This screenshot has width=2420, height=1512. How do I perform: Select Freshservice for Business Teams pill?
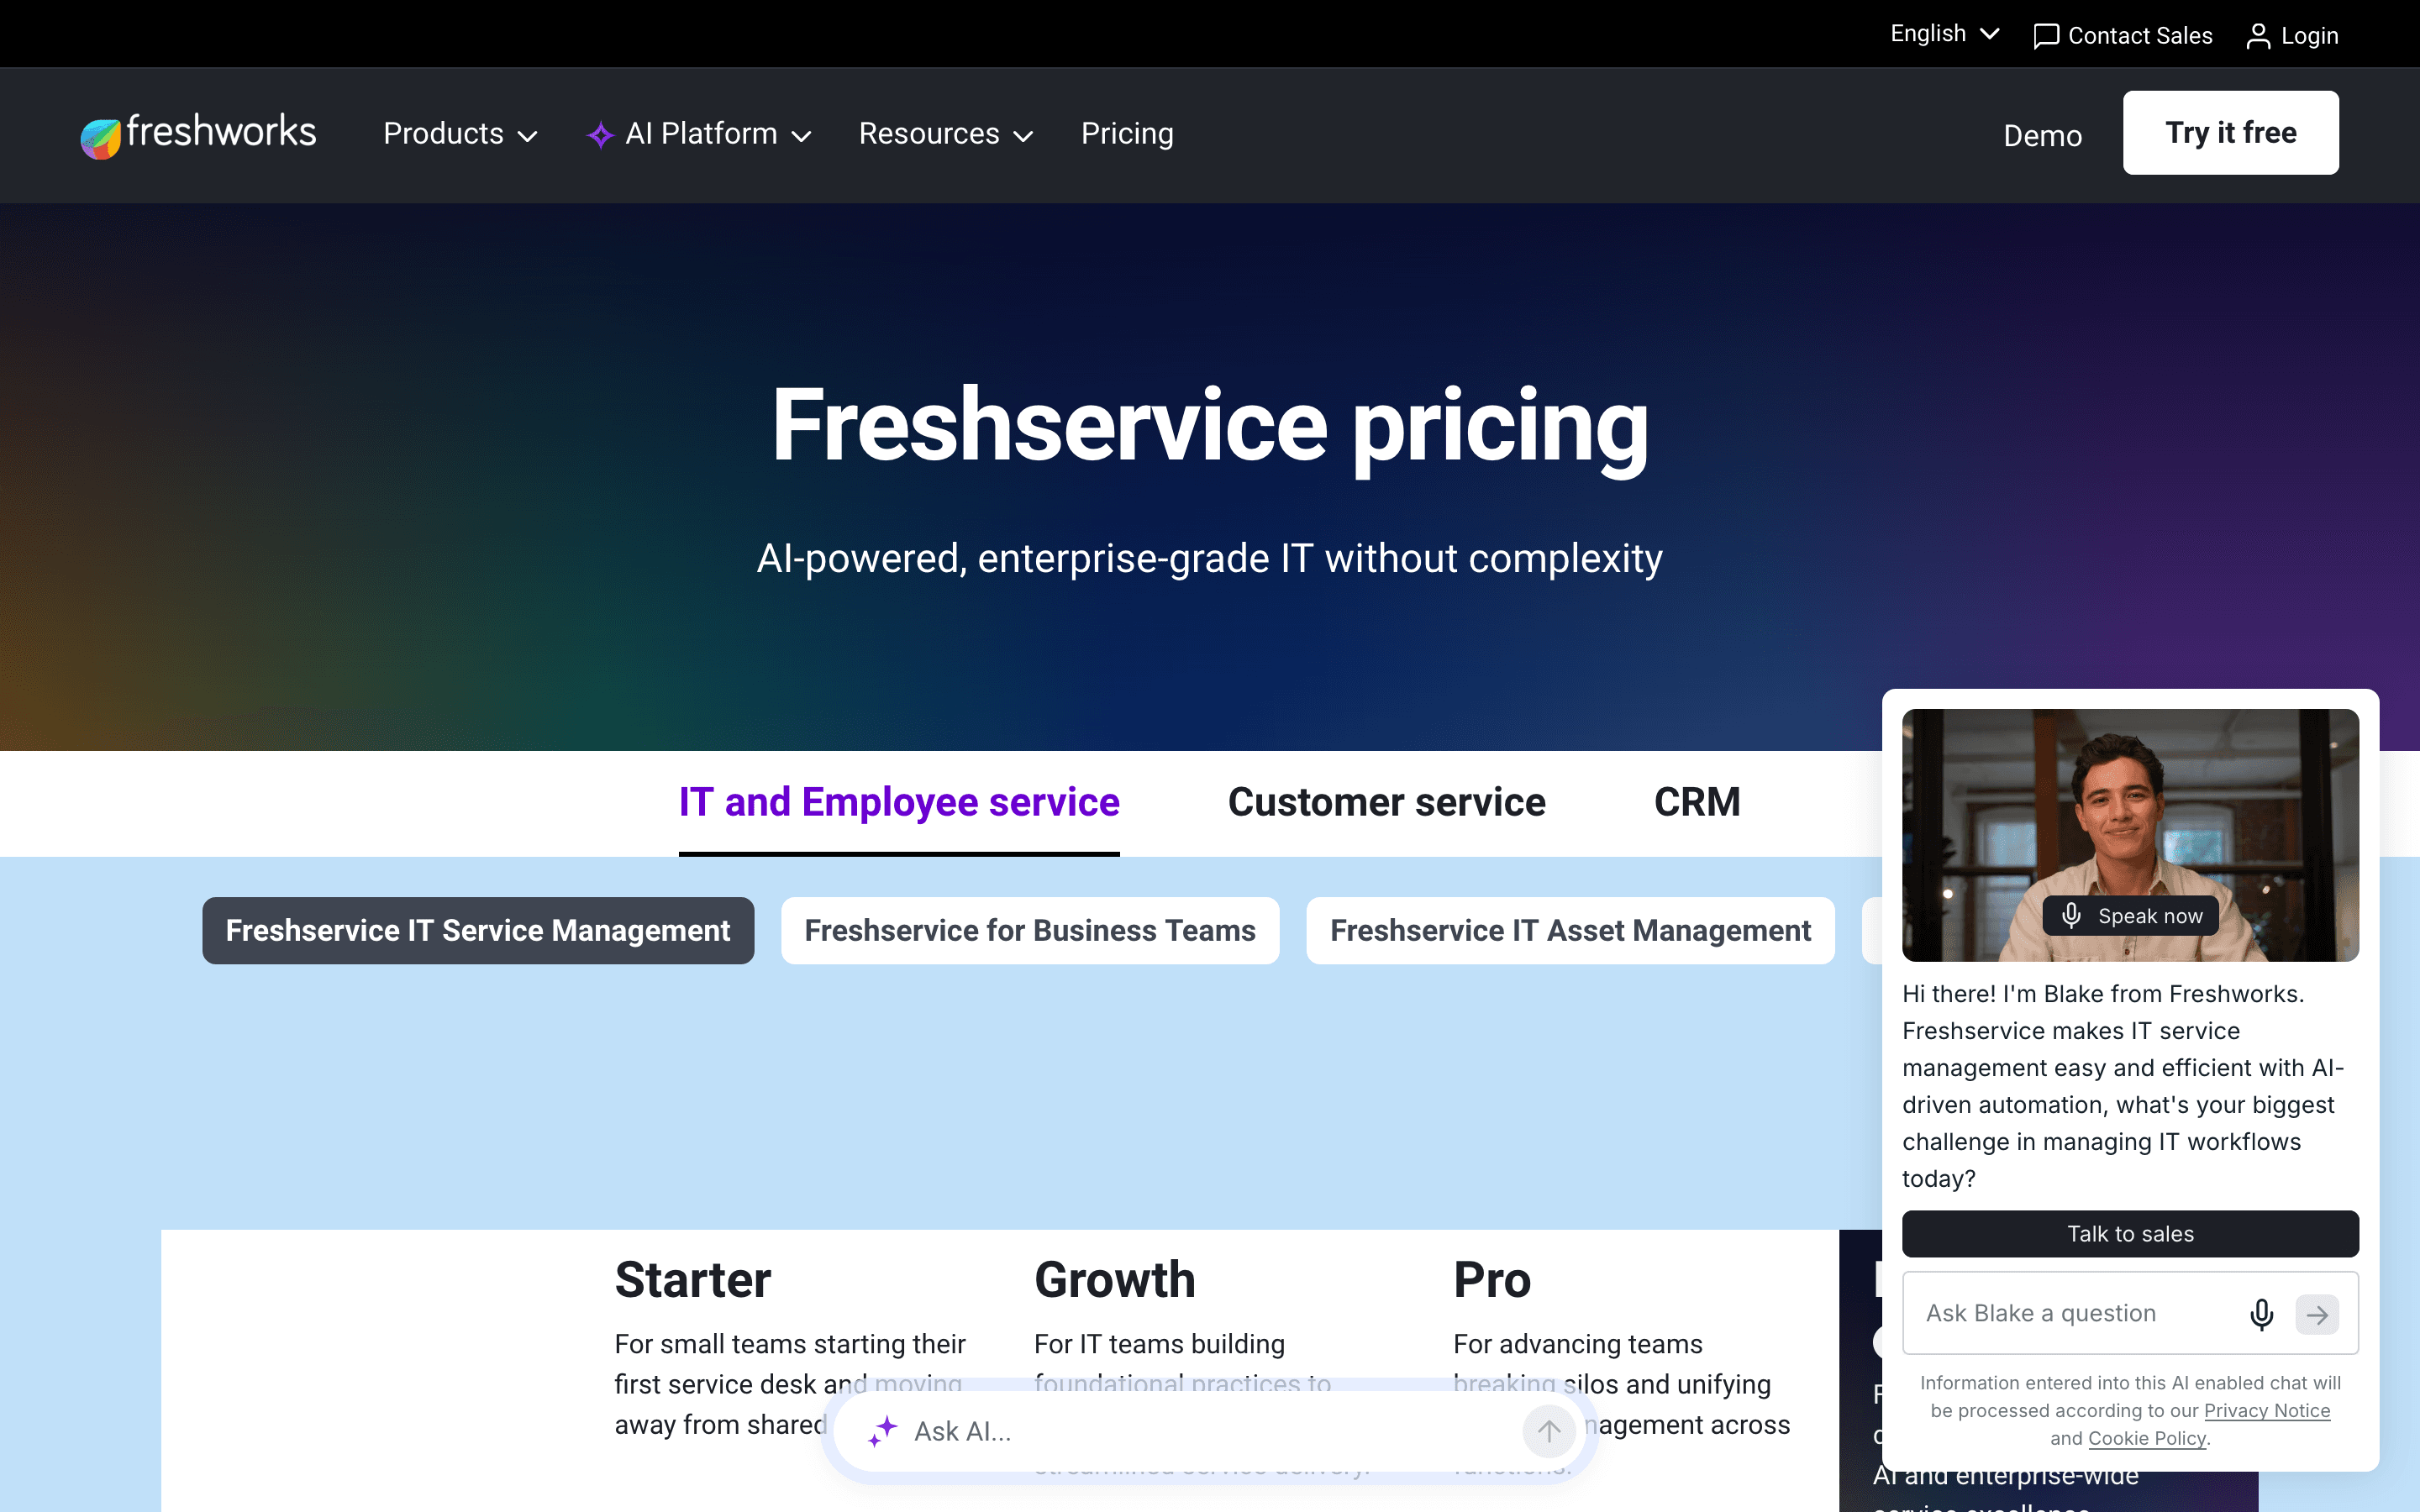pos(1030,930)
